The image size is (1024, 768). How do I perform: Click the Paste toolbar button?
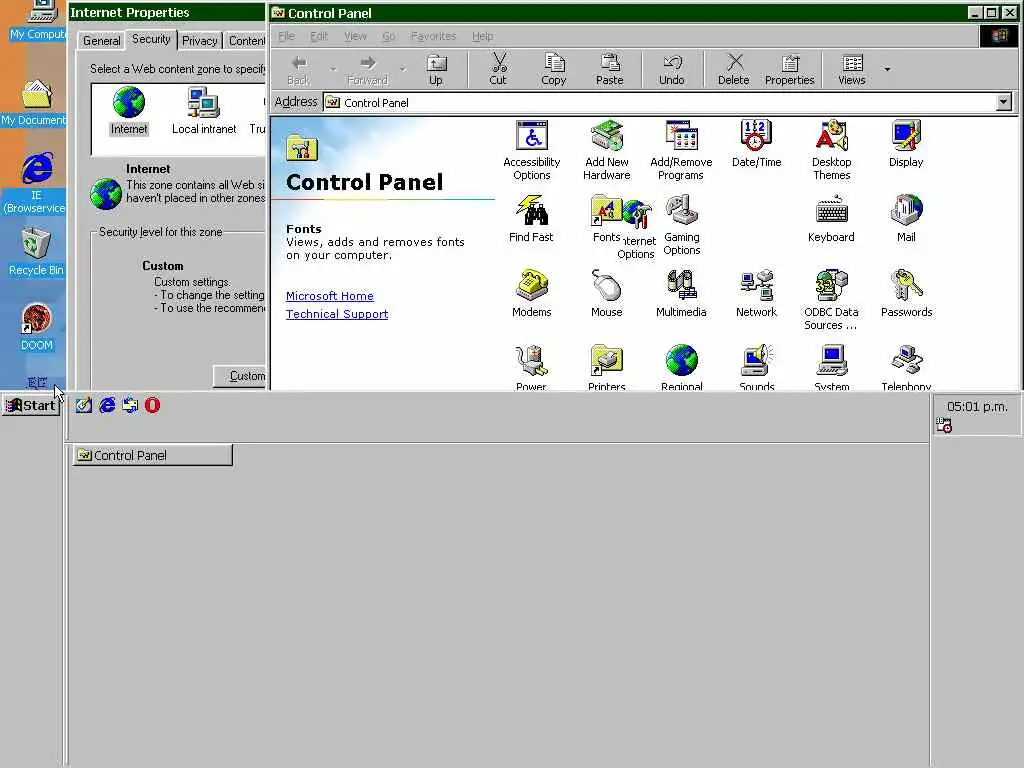click(x=609, y=69)
